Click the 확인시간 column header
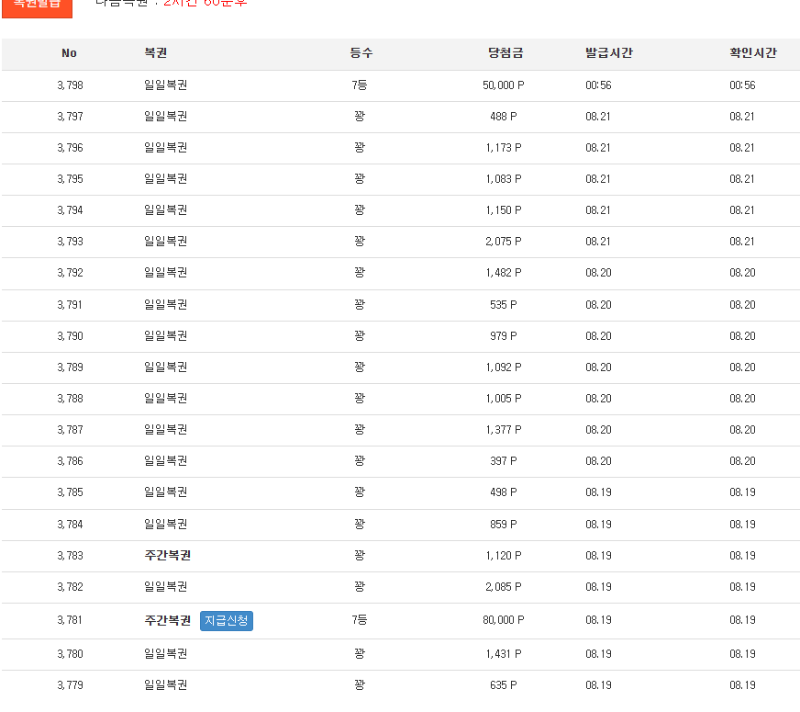Screen dimensions: 800x712 point(753,53)
